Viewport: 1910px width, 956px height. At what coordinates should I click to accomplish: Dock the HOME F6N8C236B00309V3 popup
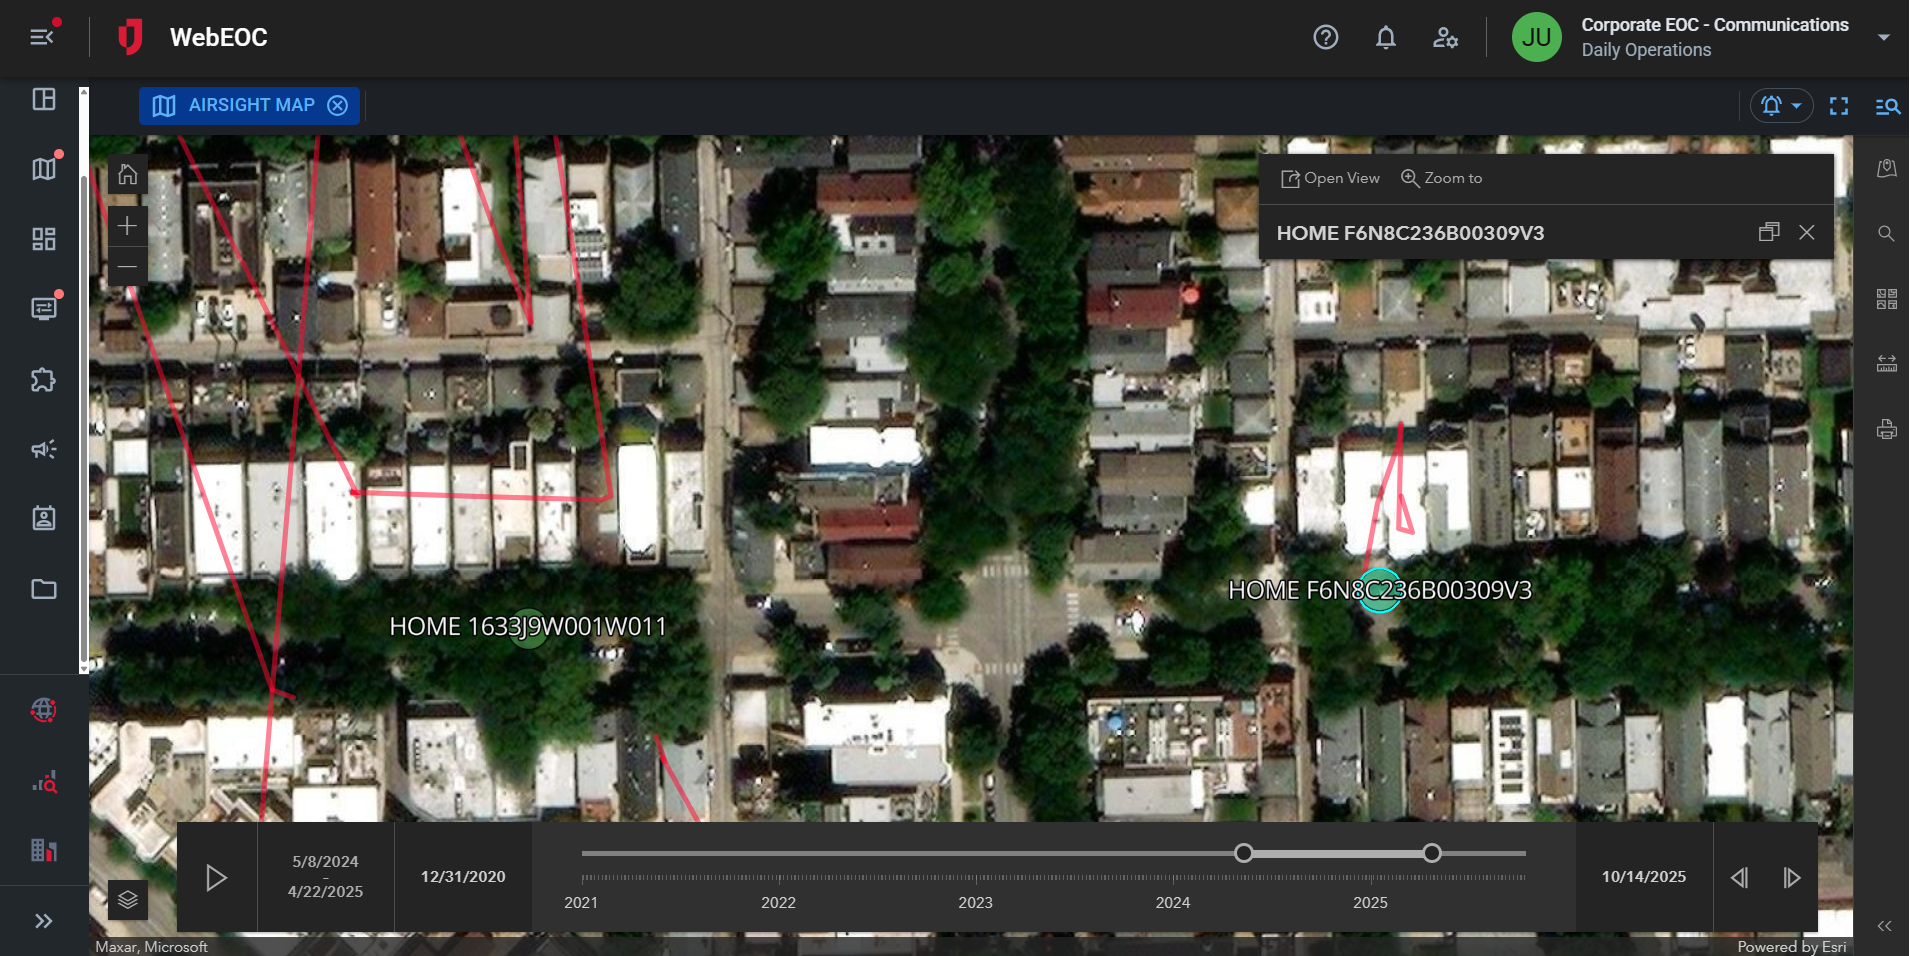click(1768, 232)
